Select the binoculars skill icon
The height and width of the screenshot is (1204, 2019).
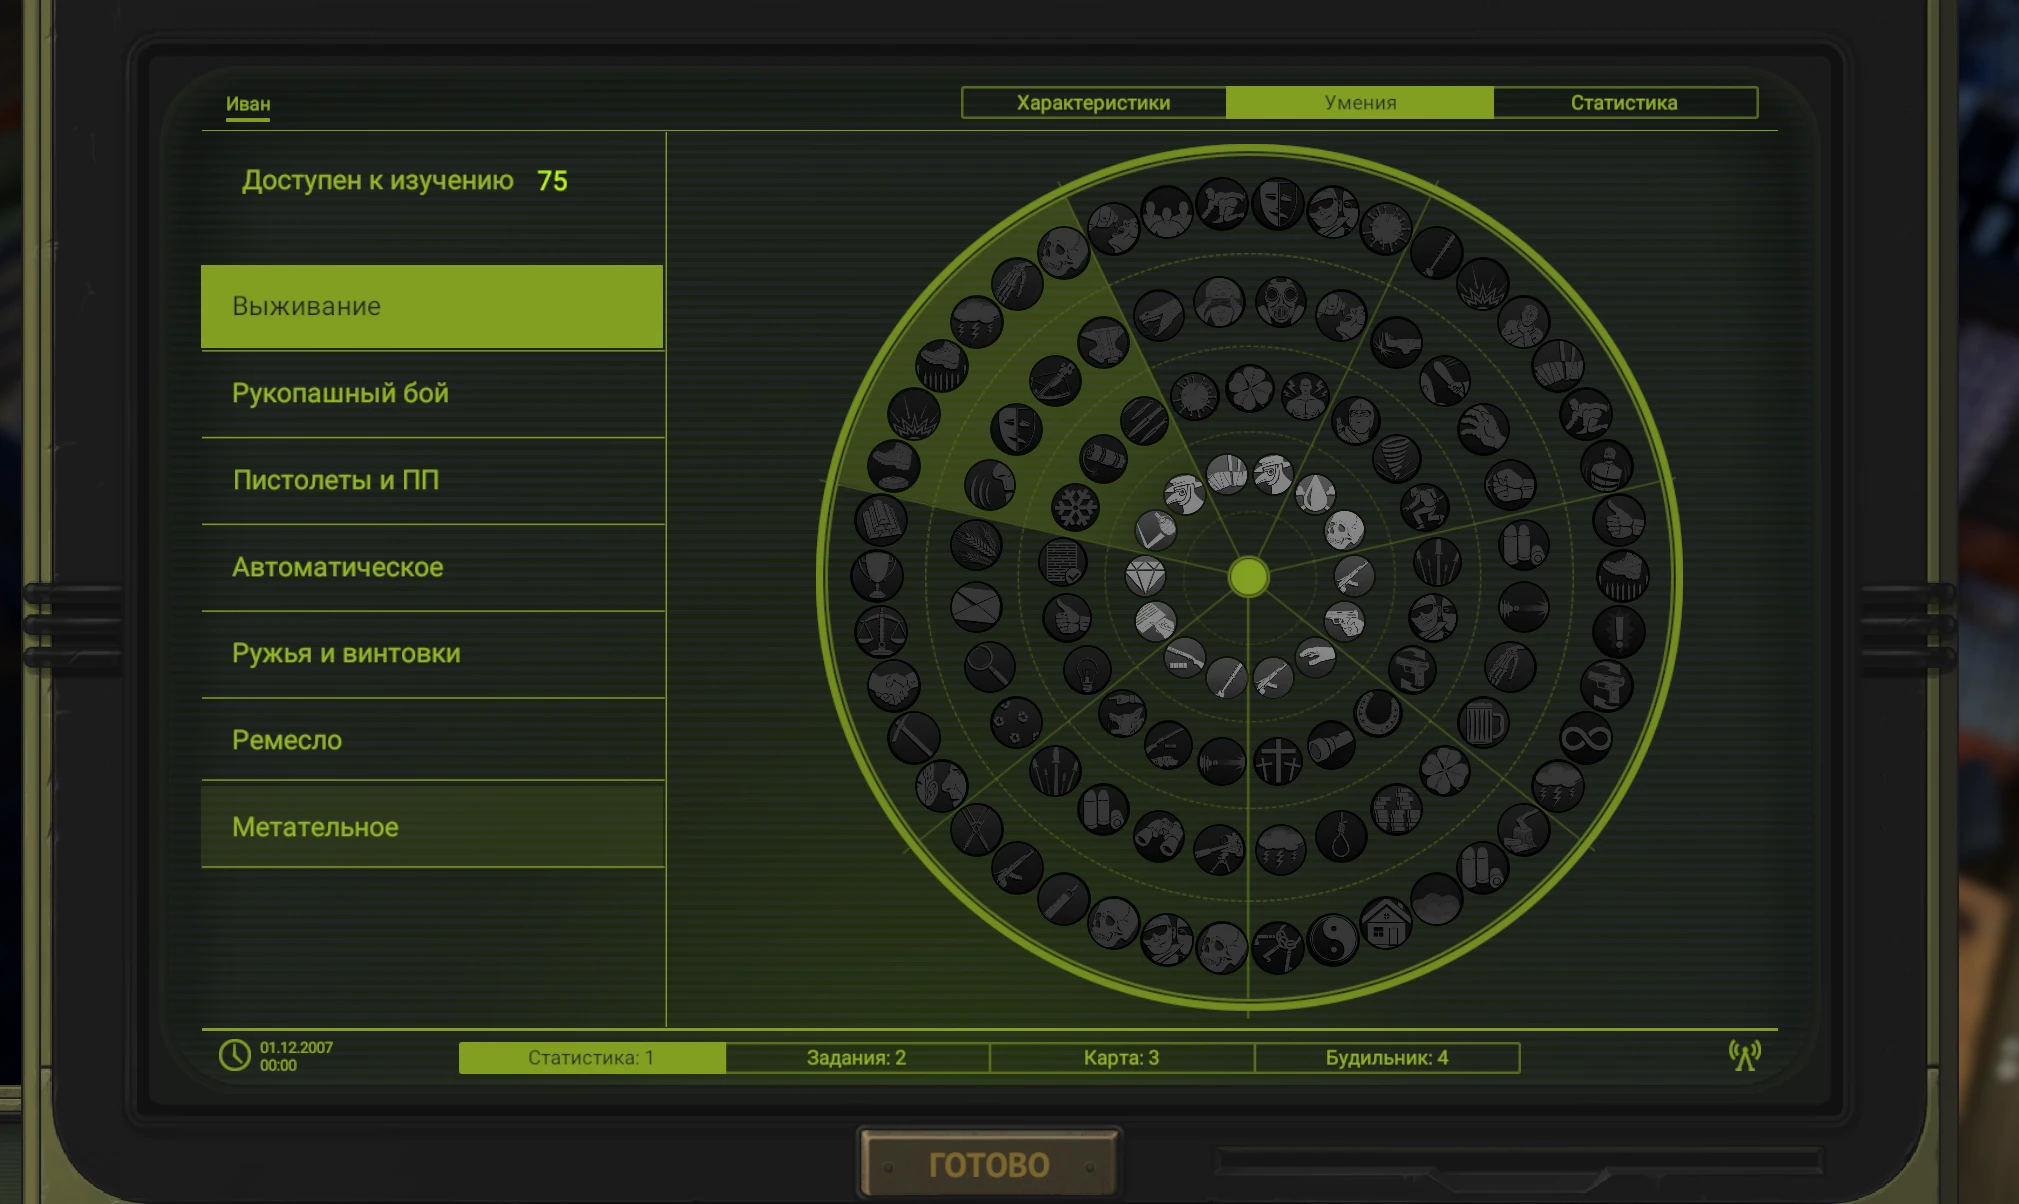1158,836
